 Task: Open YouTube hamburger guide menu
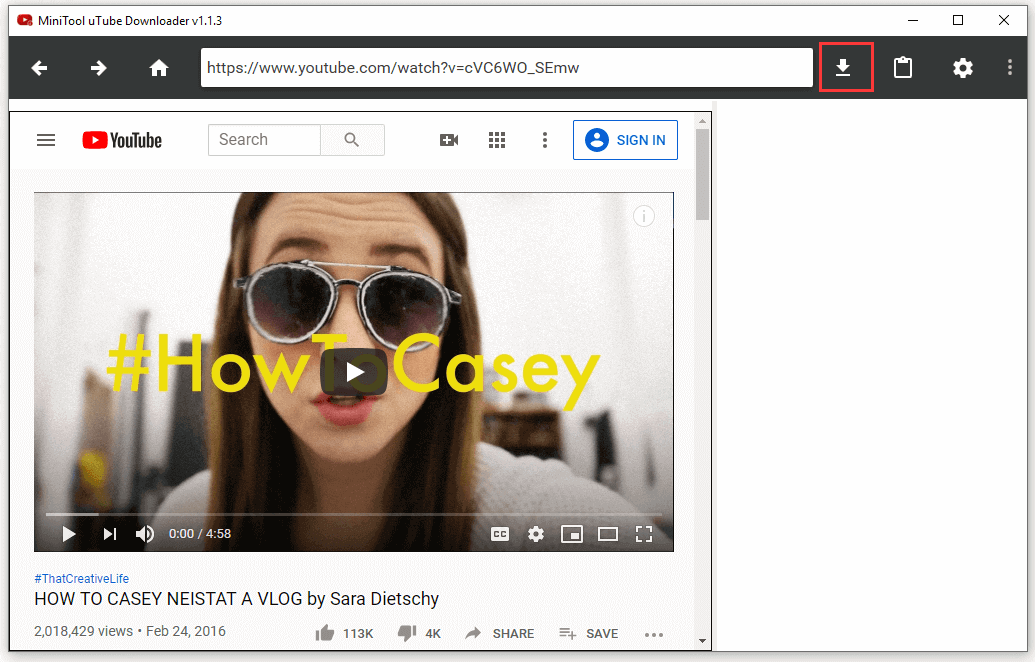click(46, 140)
